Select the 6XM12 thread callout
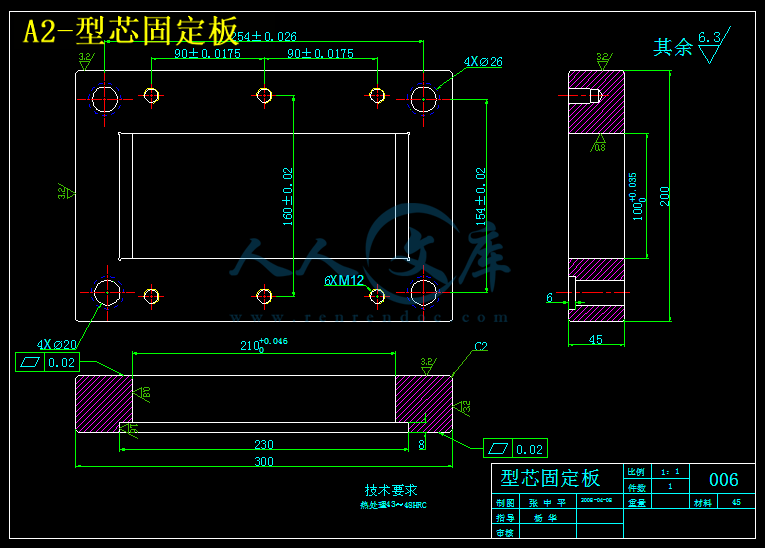This screenshot has height=548, width=765. coord(344,280)
